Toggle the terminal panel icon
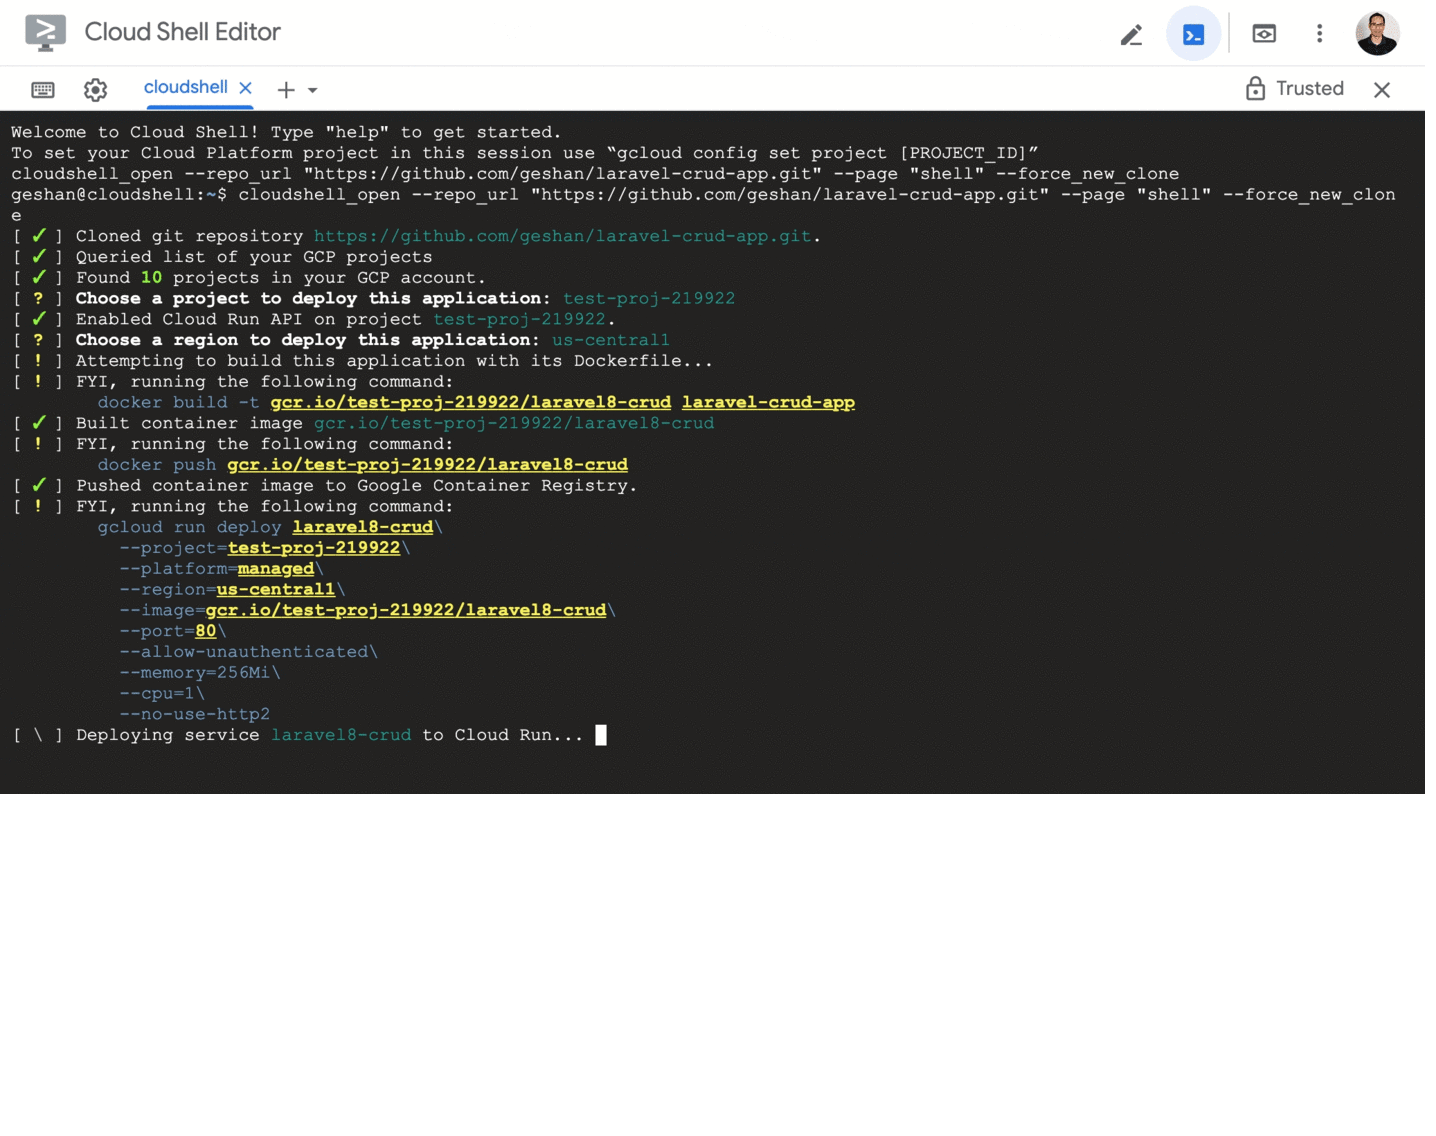This screenshot has height=1136, width=1436. tap(1193, 33)
